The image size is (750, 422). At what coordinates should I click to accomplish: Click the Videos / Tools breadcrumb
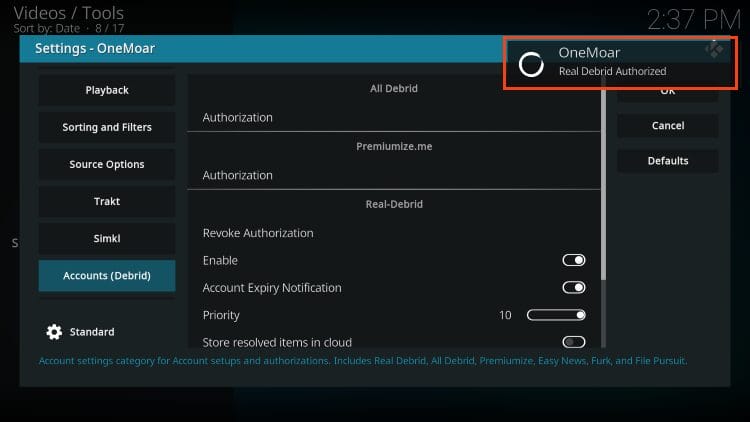click(68, 13)
